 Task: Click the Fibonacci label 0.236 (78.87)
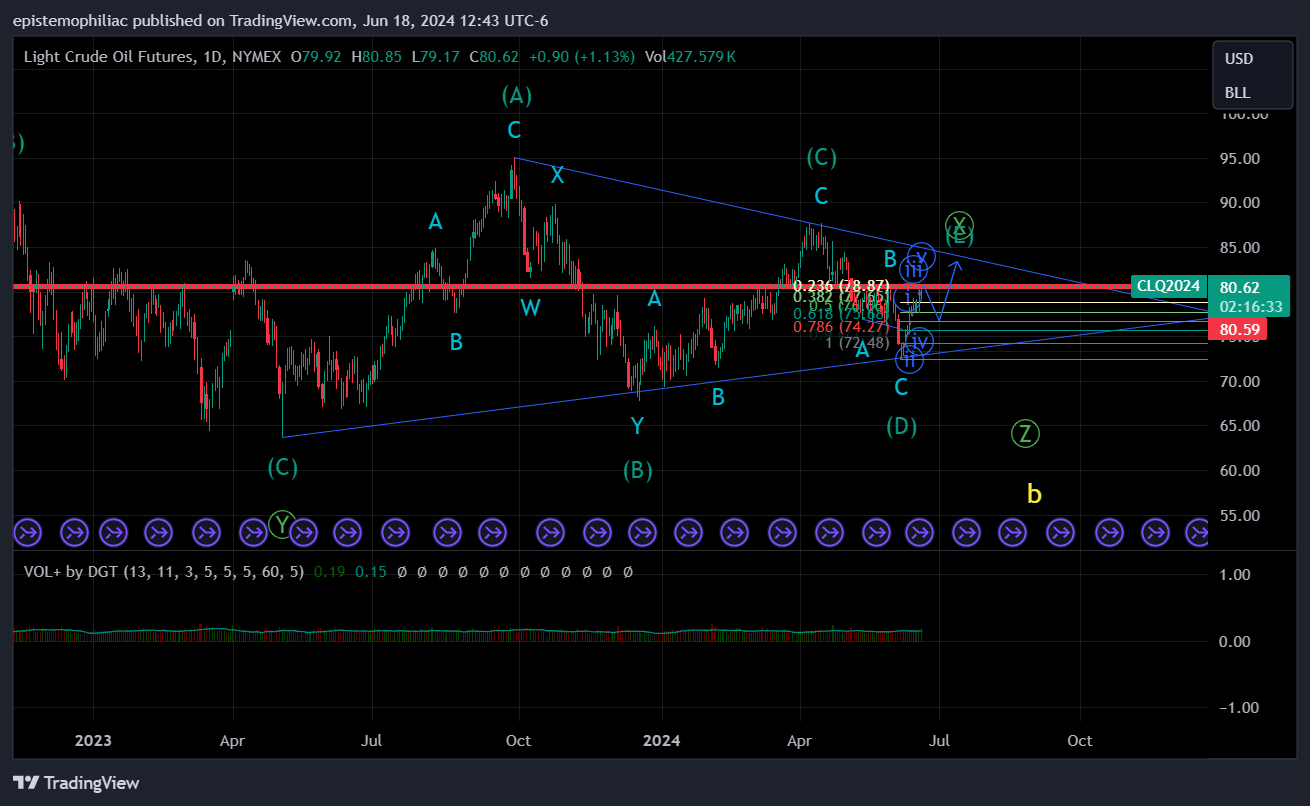[x=841, y=286]
